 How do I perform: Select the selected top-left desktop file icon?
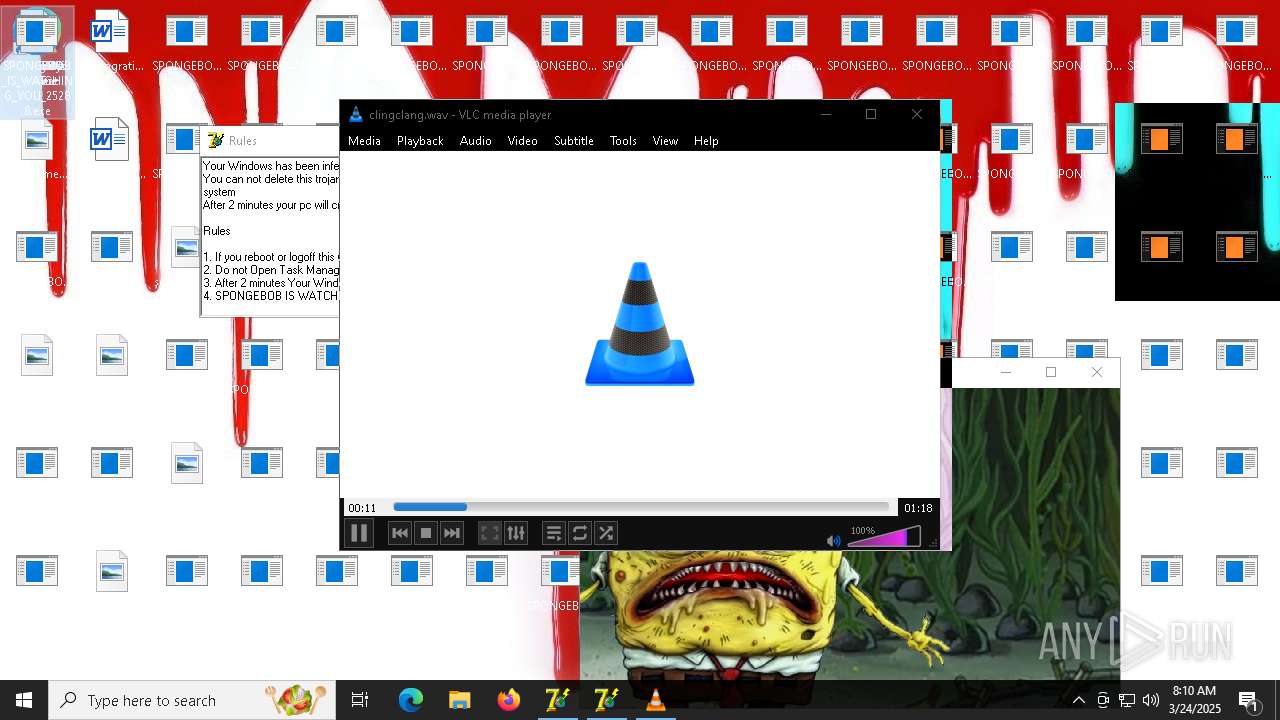pyautogui.click(x=37, y=62)
